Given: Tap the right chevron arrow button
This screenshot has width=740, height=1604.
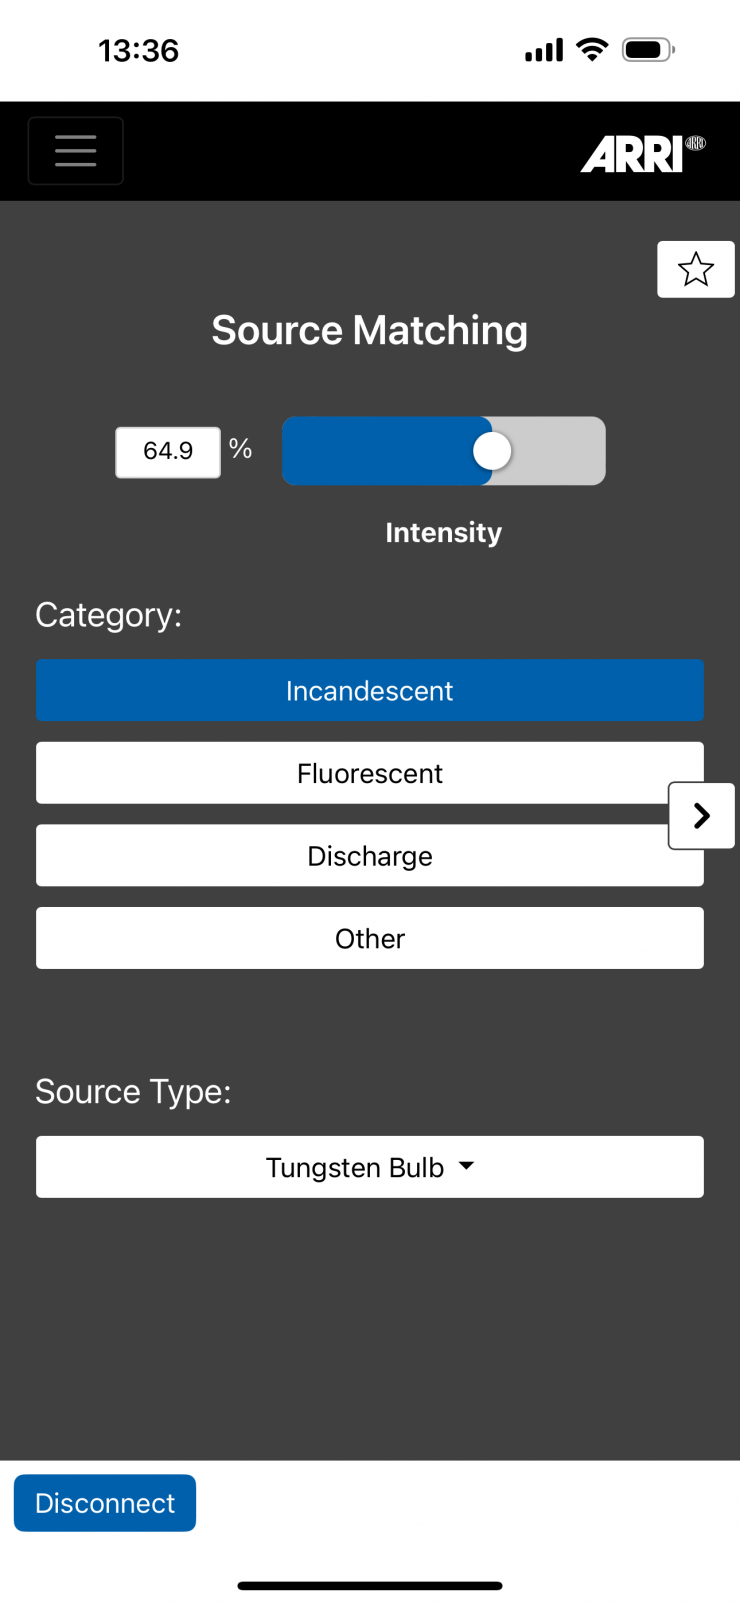Looking at the screenshot, I should (x=702, y=816).
